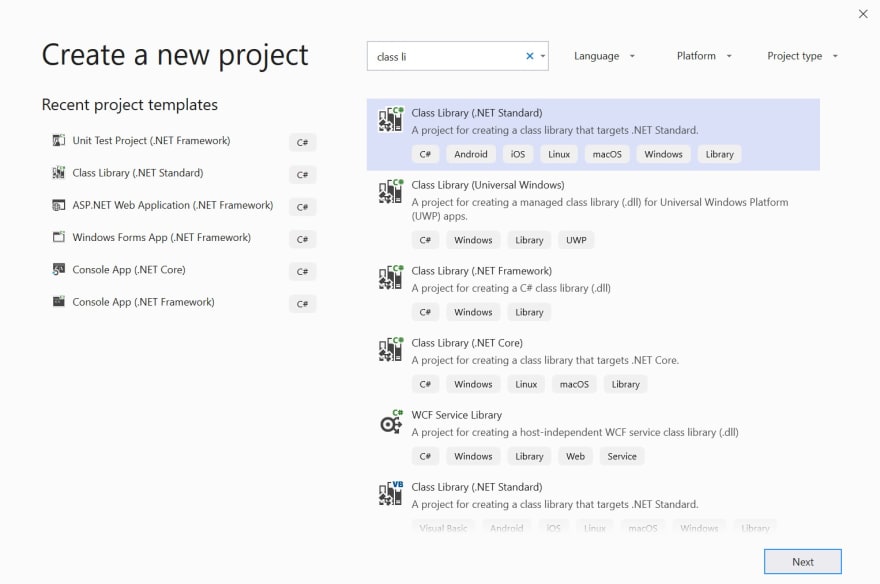The image size is (880, 584).
Task: Click C# tag next to Console App (.NET Core)
Action: point(302,272)
